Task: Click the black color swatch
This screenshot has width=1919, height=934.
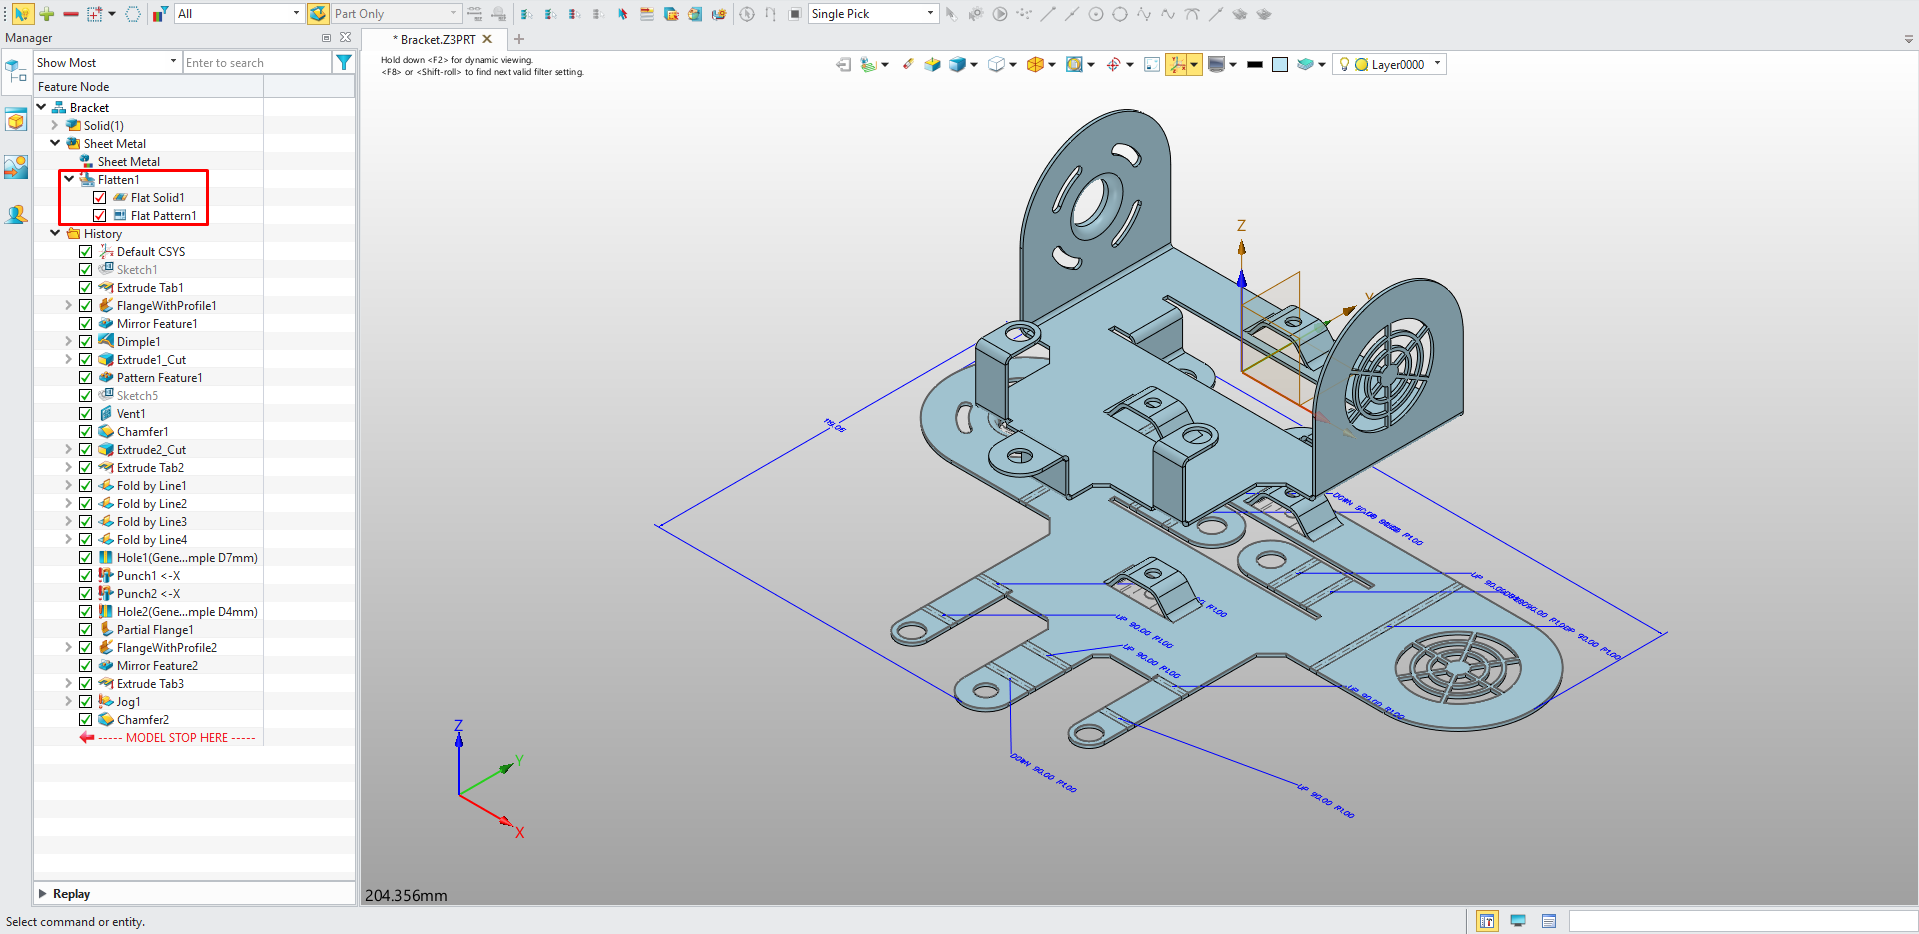Action: tap(1255, 65)
